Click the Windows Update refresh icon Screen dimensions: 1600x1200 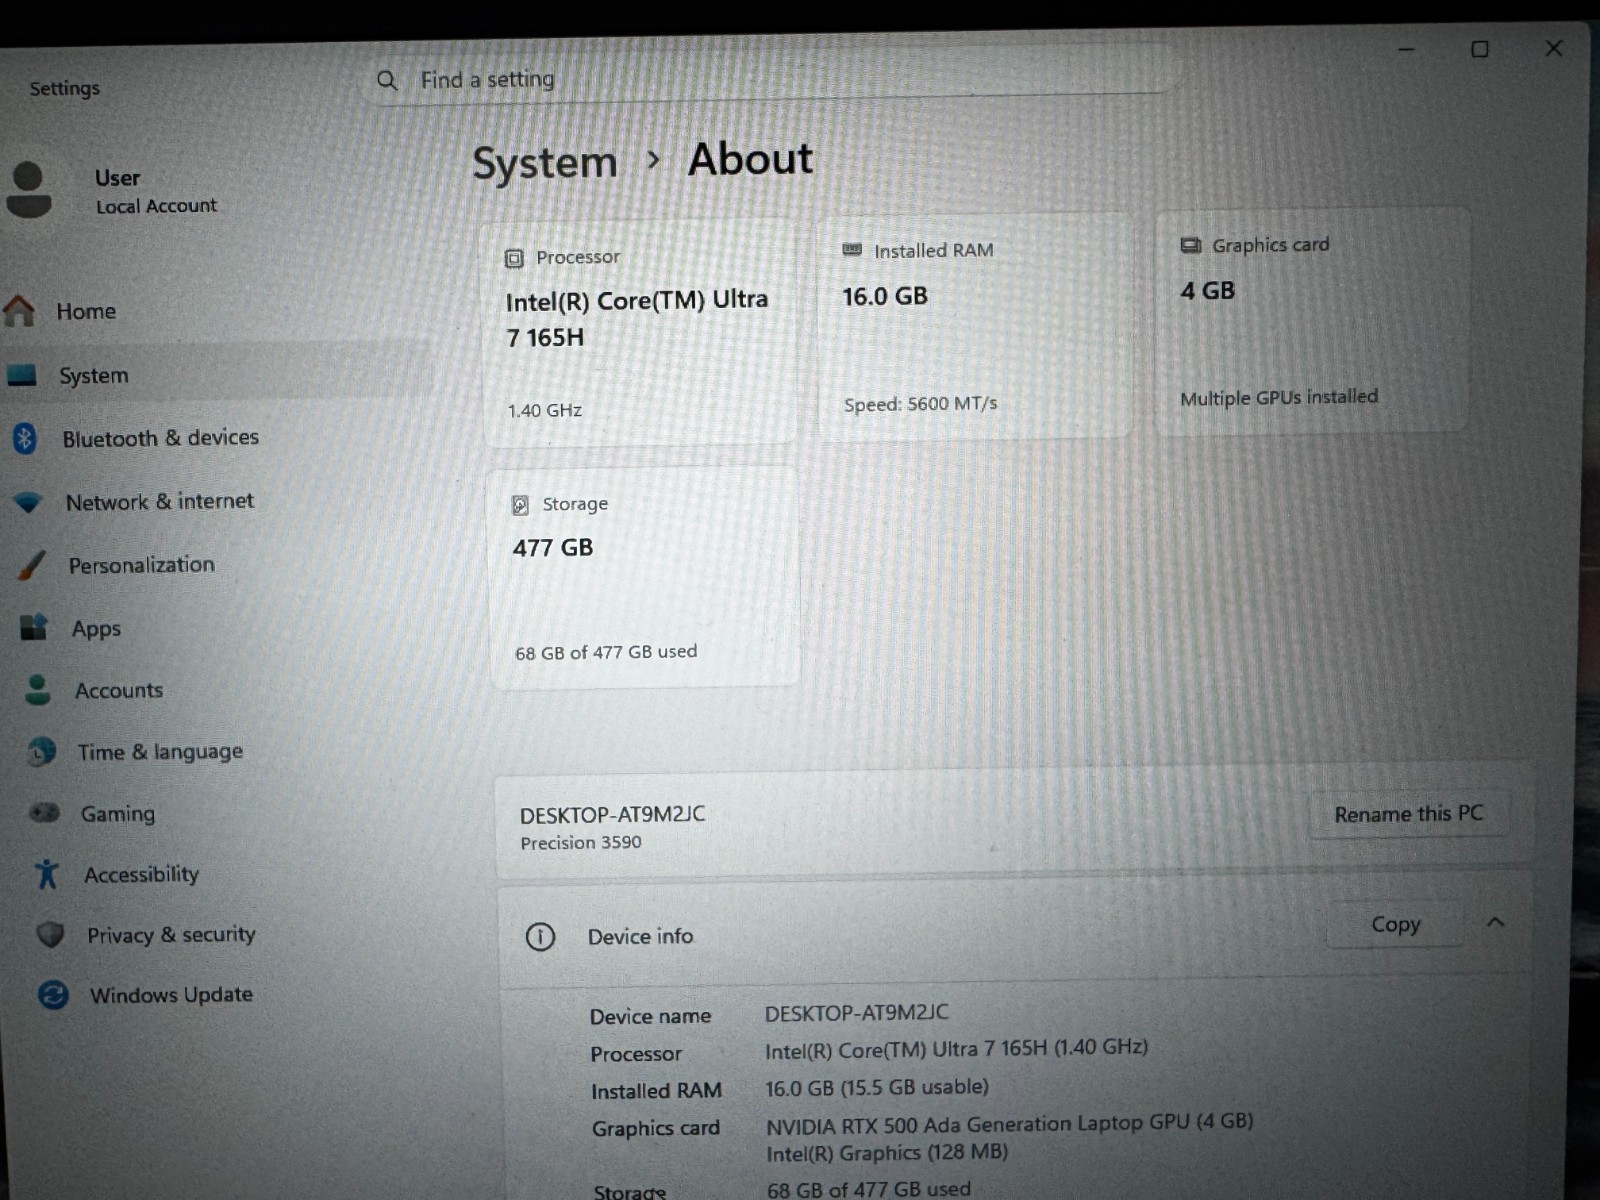pyautogui.click(x=53, y=995)
